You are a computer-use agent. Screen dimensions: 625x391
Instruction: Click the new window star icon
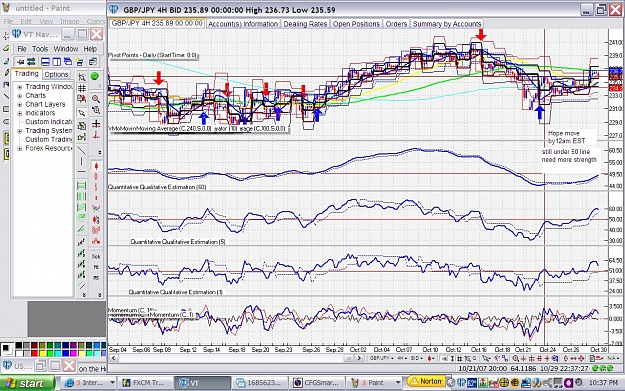pos(79,62)
